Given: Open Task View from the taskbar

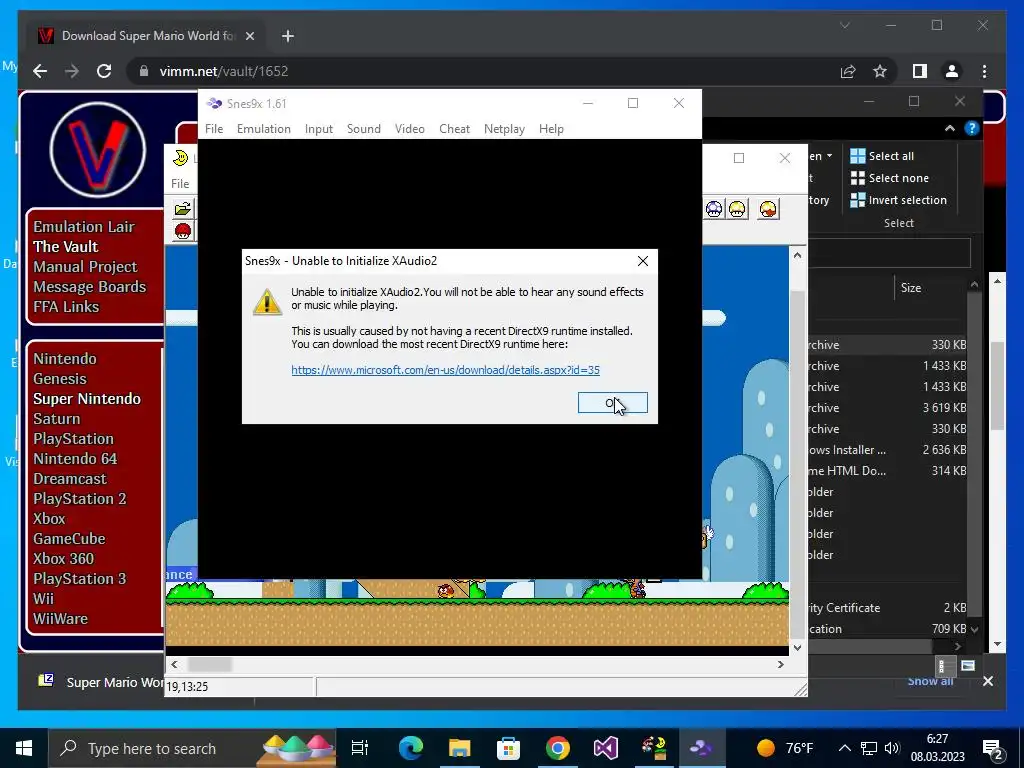Looking at the screenshot, I should (360, 748).
